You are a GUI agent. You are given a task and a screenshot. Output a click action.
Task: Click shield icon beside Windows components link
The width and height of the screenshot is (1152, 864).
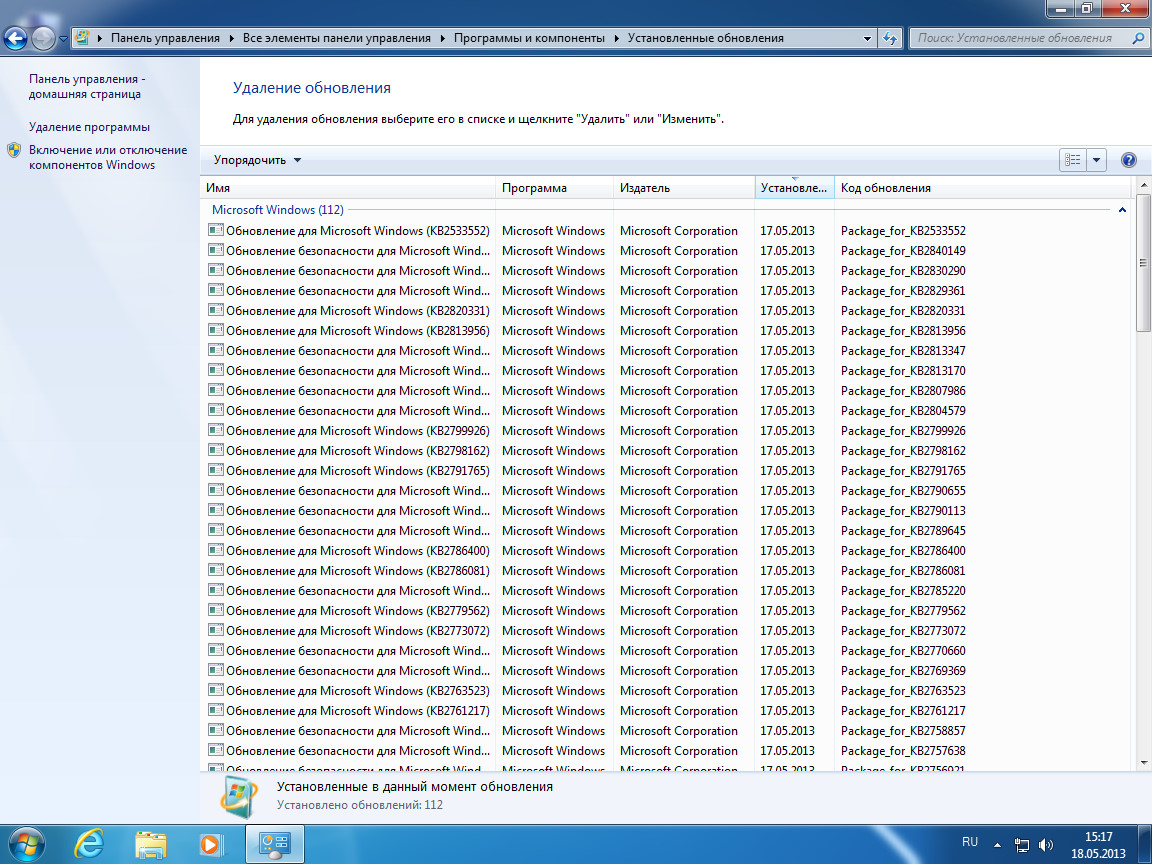pyautogui.click(x=14, y=151)
